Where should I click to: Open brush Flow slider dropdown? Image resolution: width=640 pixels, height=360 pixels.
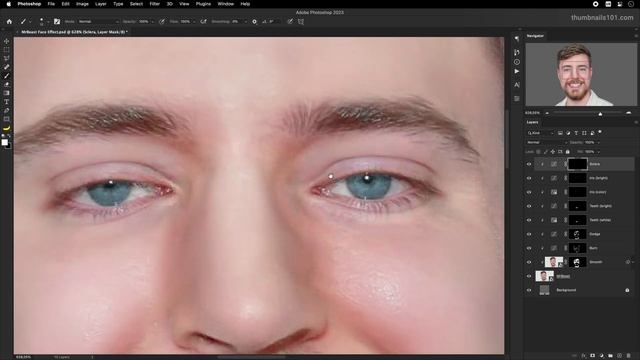194,22
